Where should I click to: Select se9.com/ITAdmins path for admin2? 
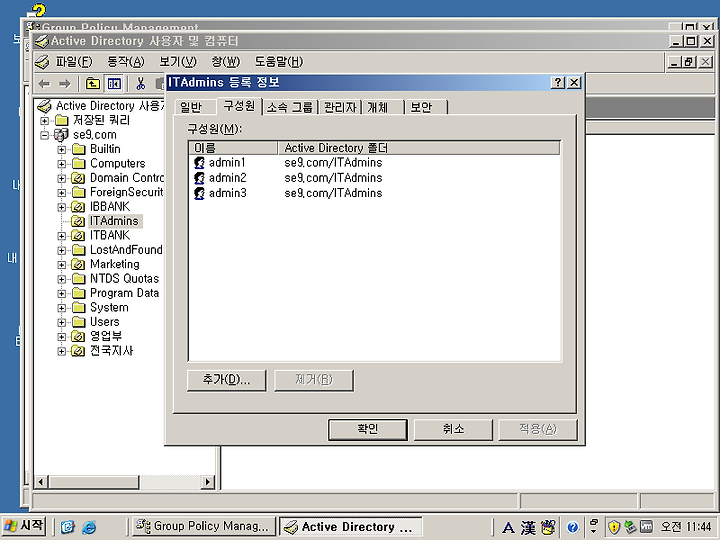pos(333,178)
